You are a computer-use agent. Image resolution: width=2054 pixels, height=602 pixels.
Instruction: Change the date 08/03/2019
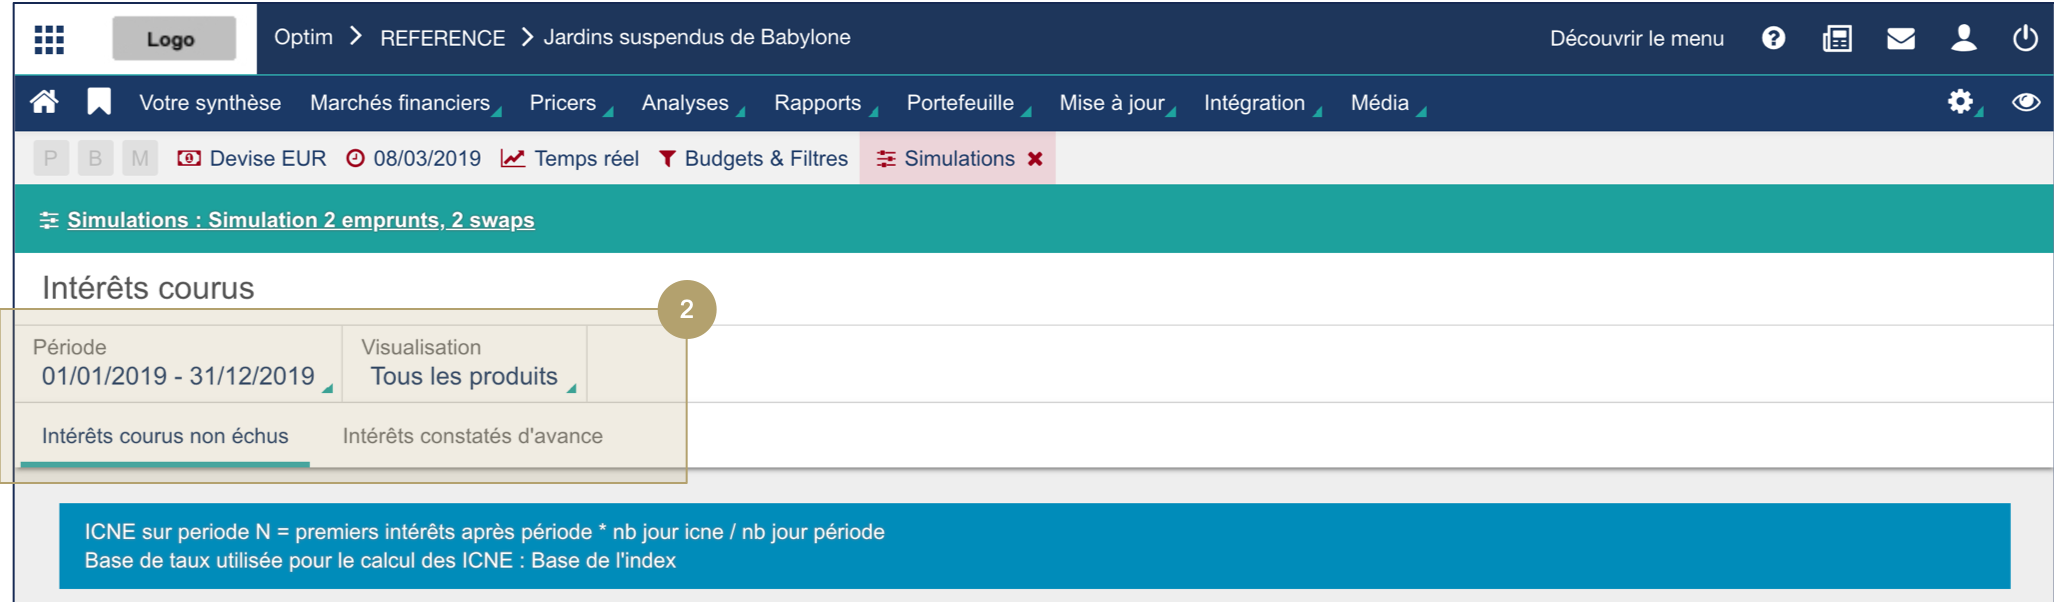[427, 159]
